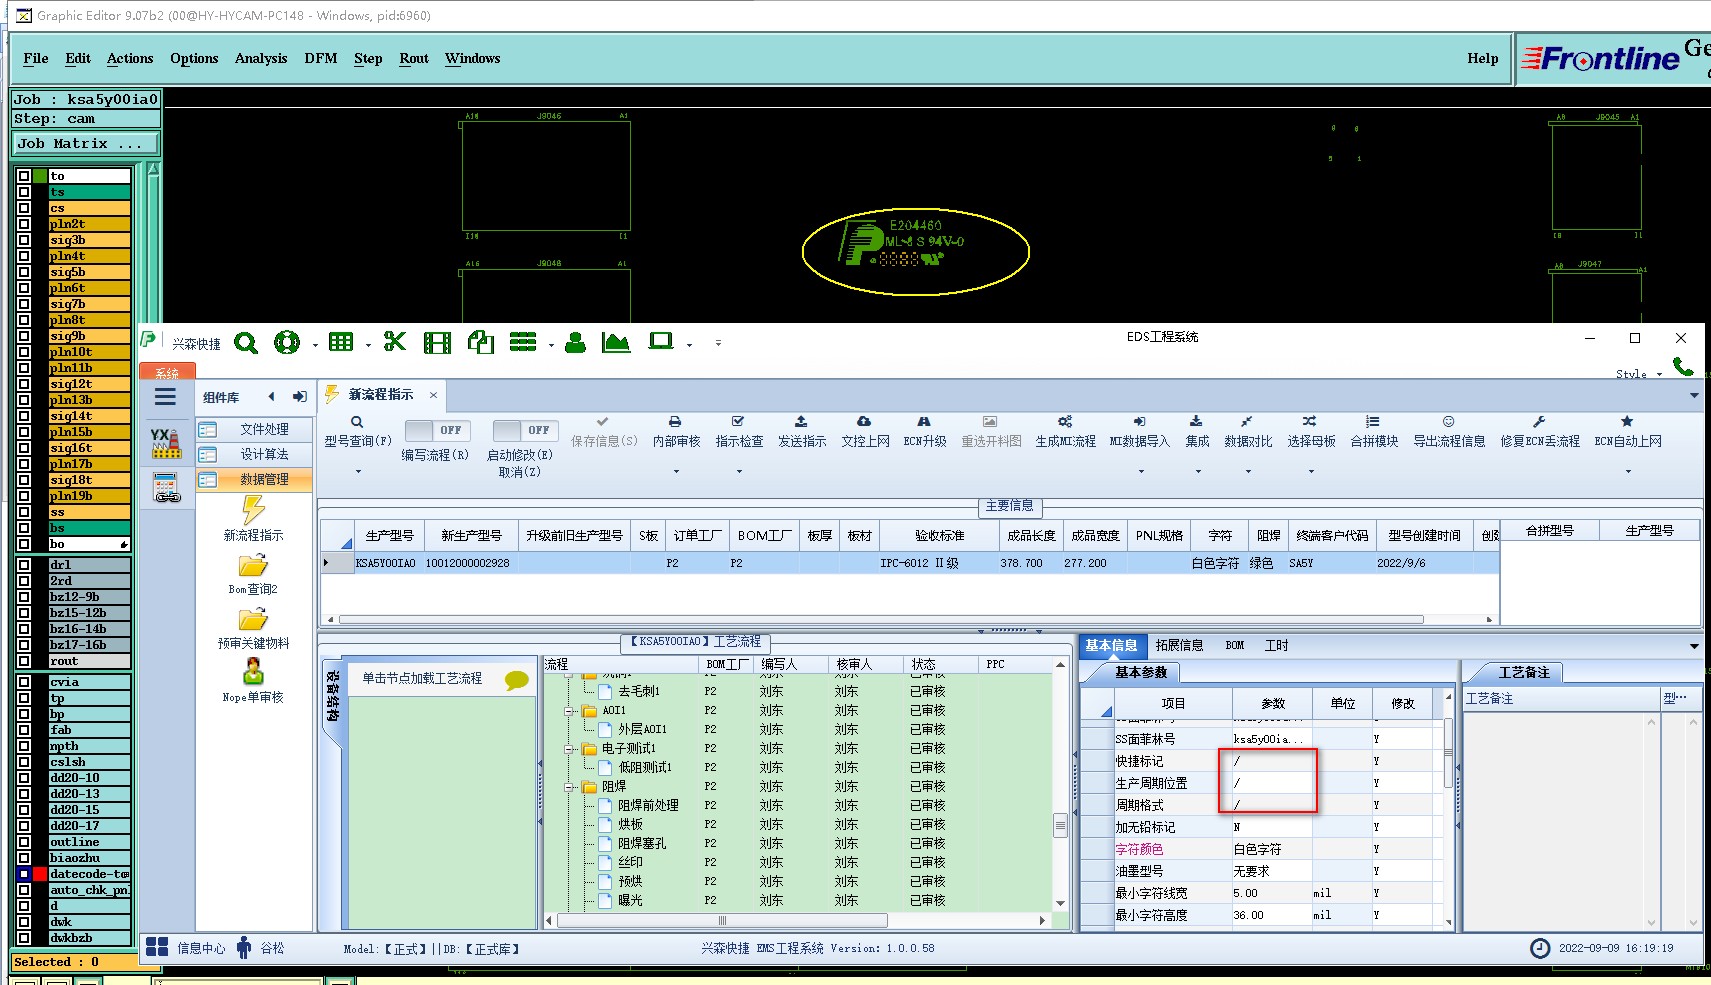Switch to 拓展信息 tab
Viewport: 1711px width, 985px height.
coord(1179,645)
